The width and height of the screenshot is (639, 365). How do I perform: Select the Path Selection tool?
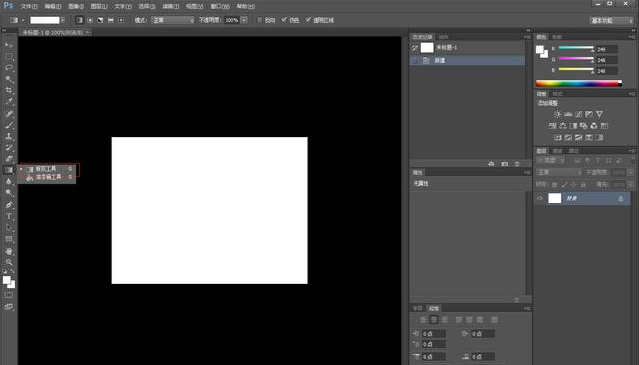pos(9,228)
